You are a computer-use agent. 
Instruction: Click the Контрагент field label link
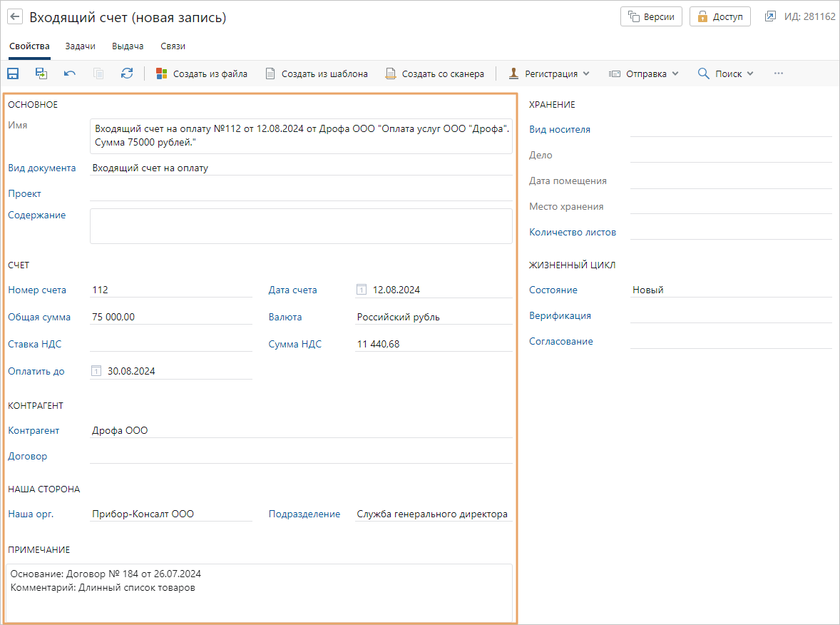pos(34,431)
